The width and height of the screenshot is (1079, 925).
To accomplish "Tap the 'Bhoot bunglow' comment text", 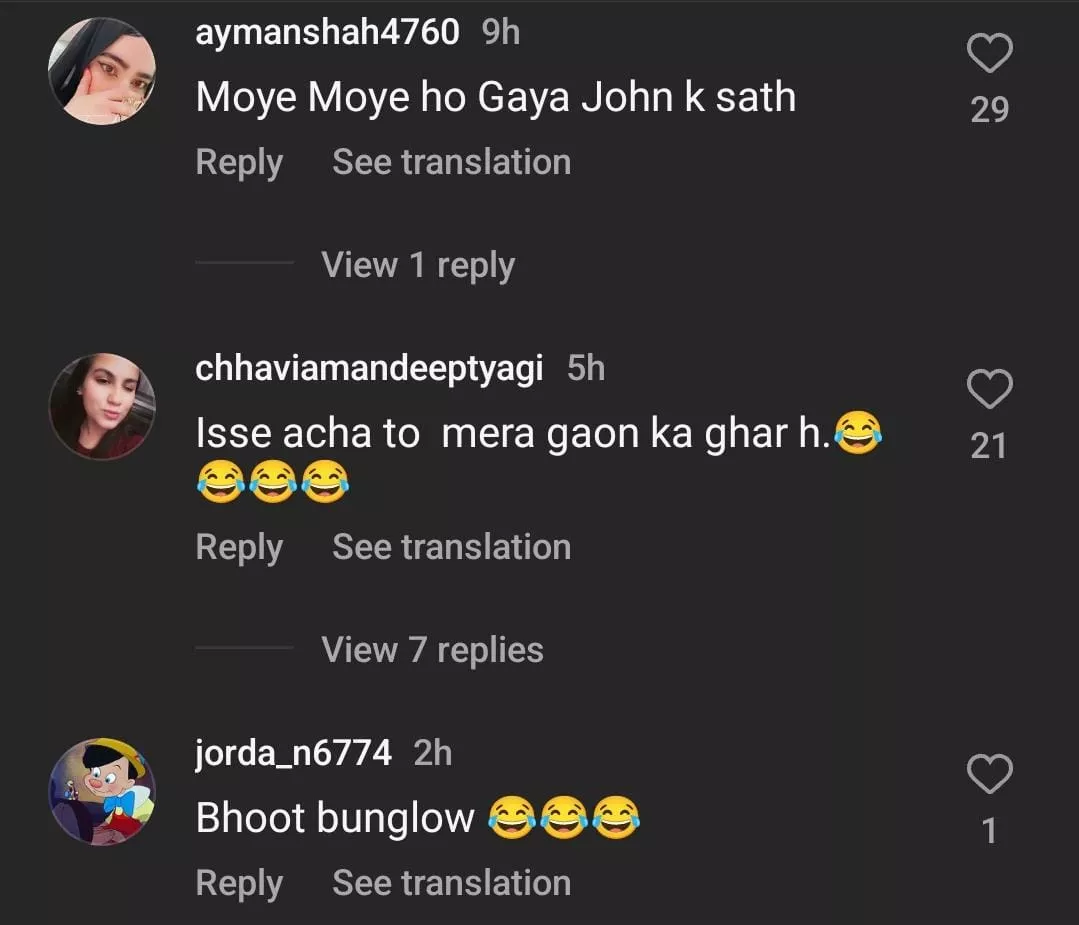I will coord(335,818).
